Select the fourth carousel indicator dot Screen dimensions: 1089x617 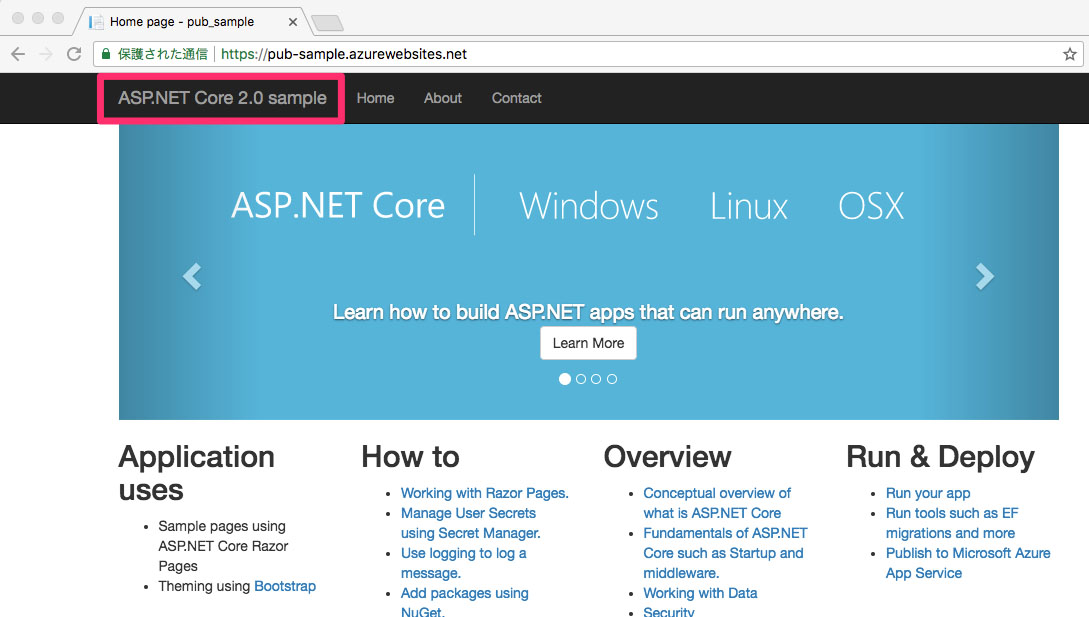[x=612, y=378]
